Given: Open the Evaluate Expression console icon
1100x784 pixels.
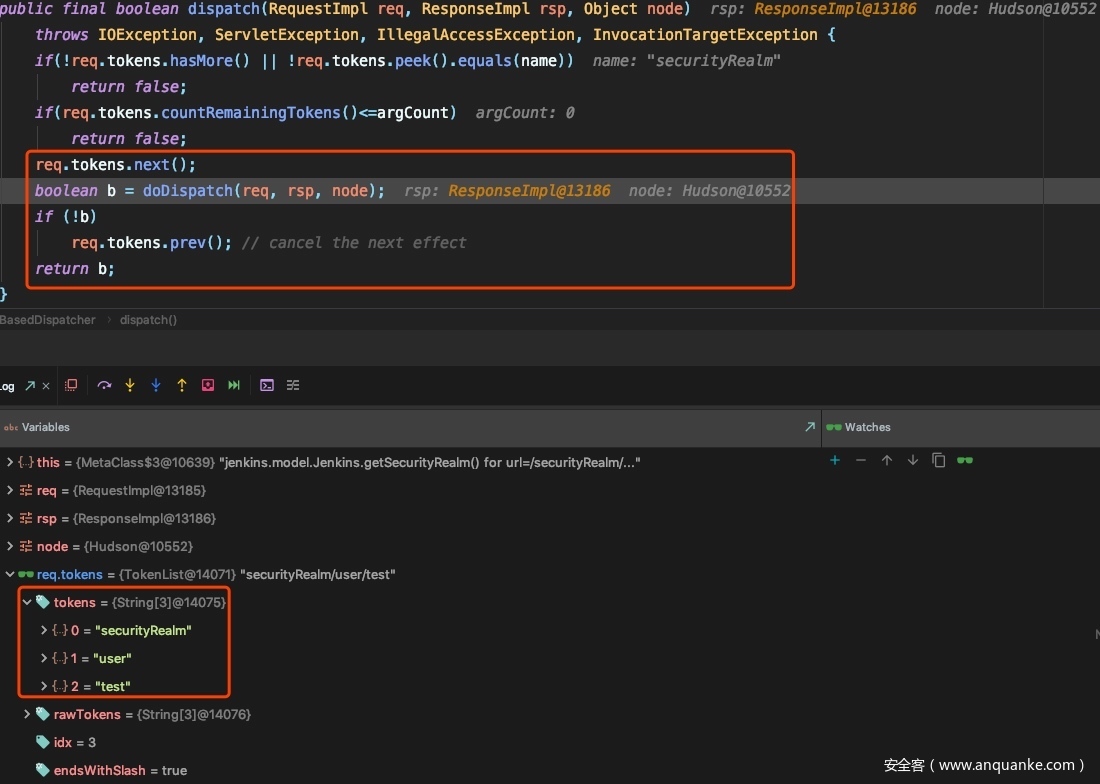Looking at the screenshot, I should tap(267, 385).
